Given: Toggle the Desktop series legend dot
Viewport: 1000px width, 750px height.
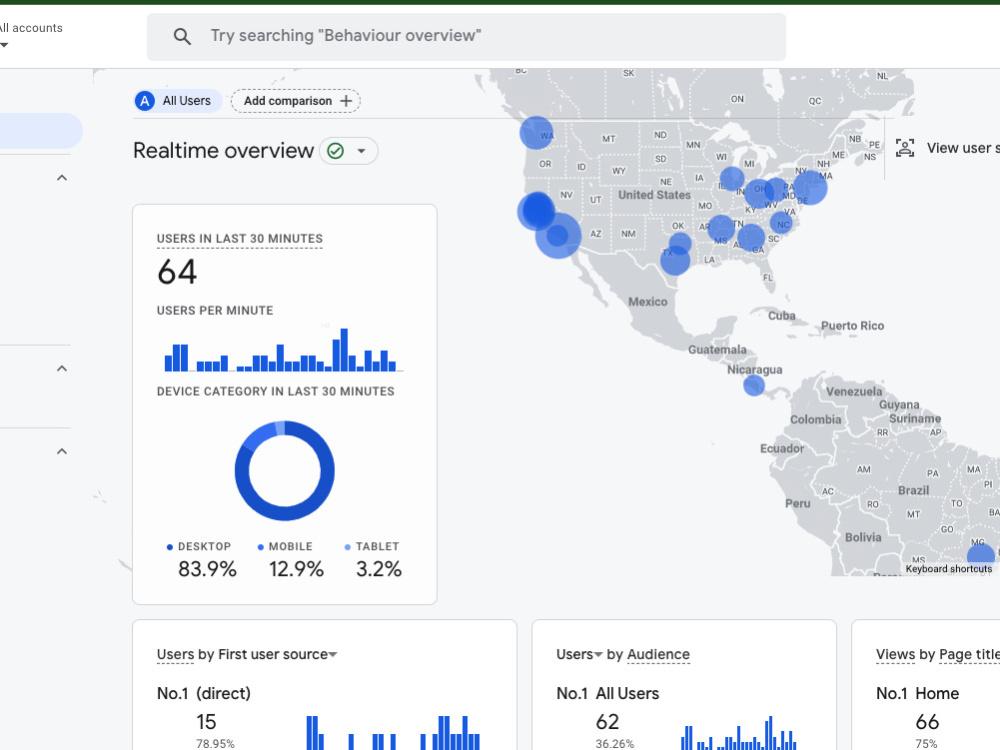Looking at the screenshot, I should click(168, 546).
